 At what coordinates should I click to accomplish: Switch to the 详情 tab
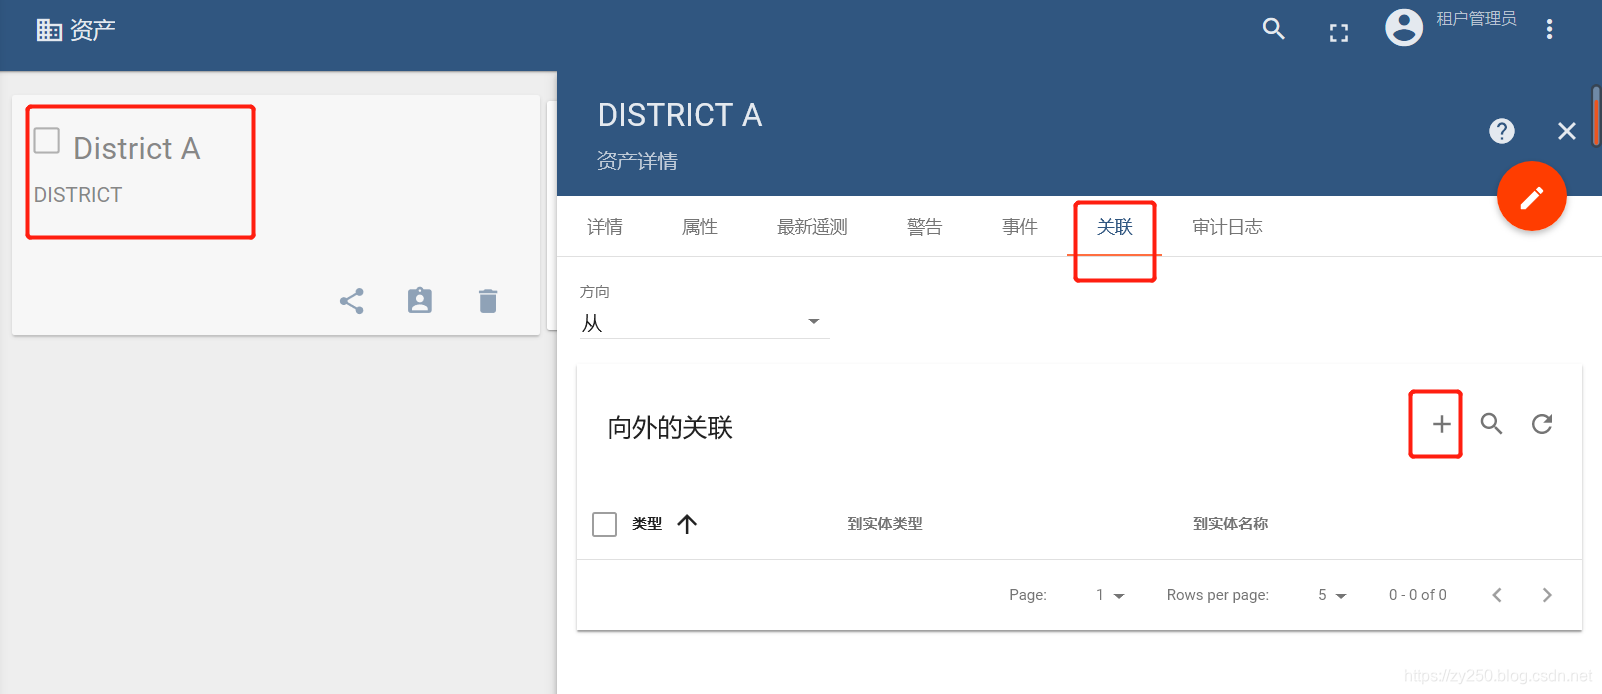[x=605, y=227]
